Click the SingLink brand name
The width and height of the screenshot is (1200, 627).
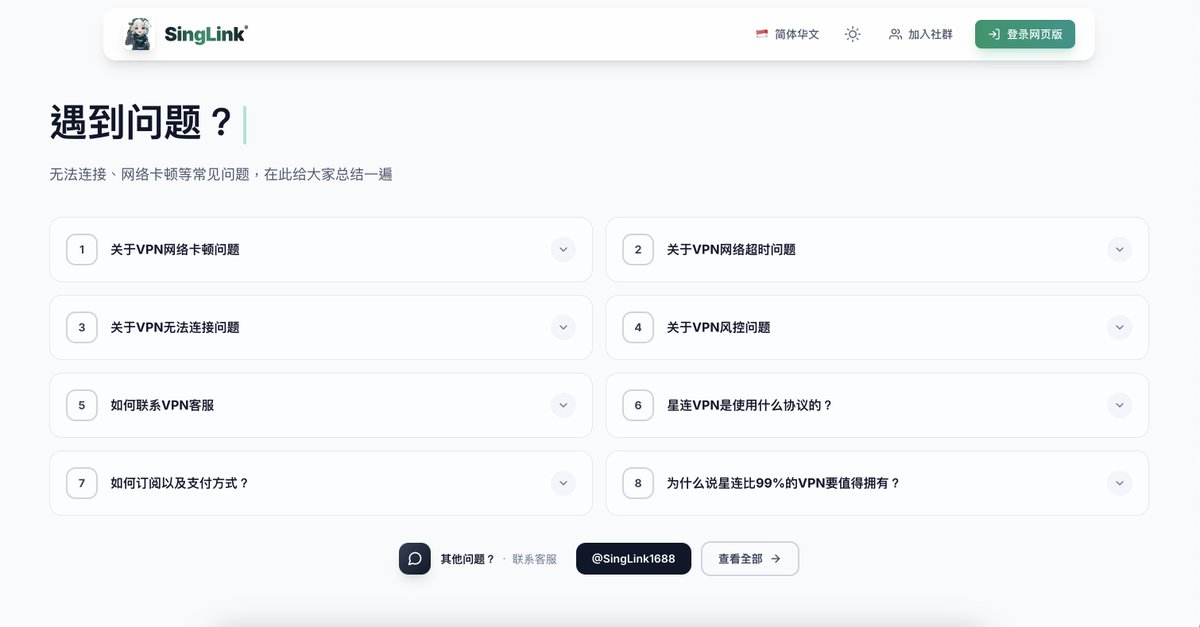click(206, 34)
